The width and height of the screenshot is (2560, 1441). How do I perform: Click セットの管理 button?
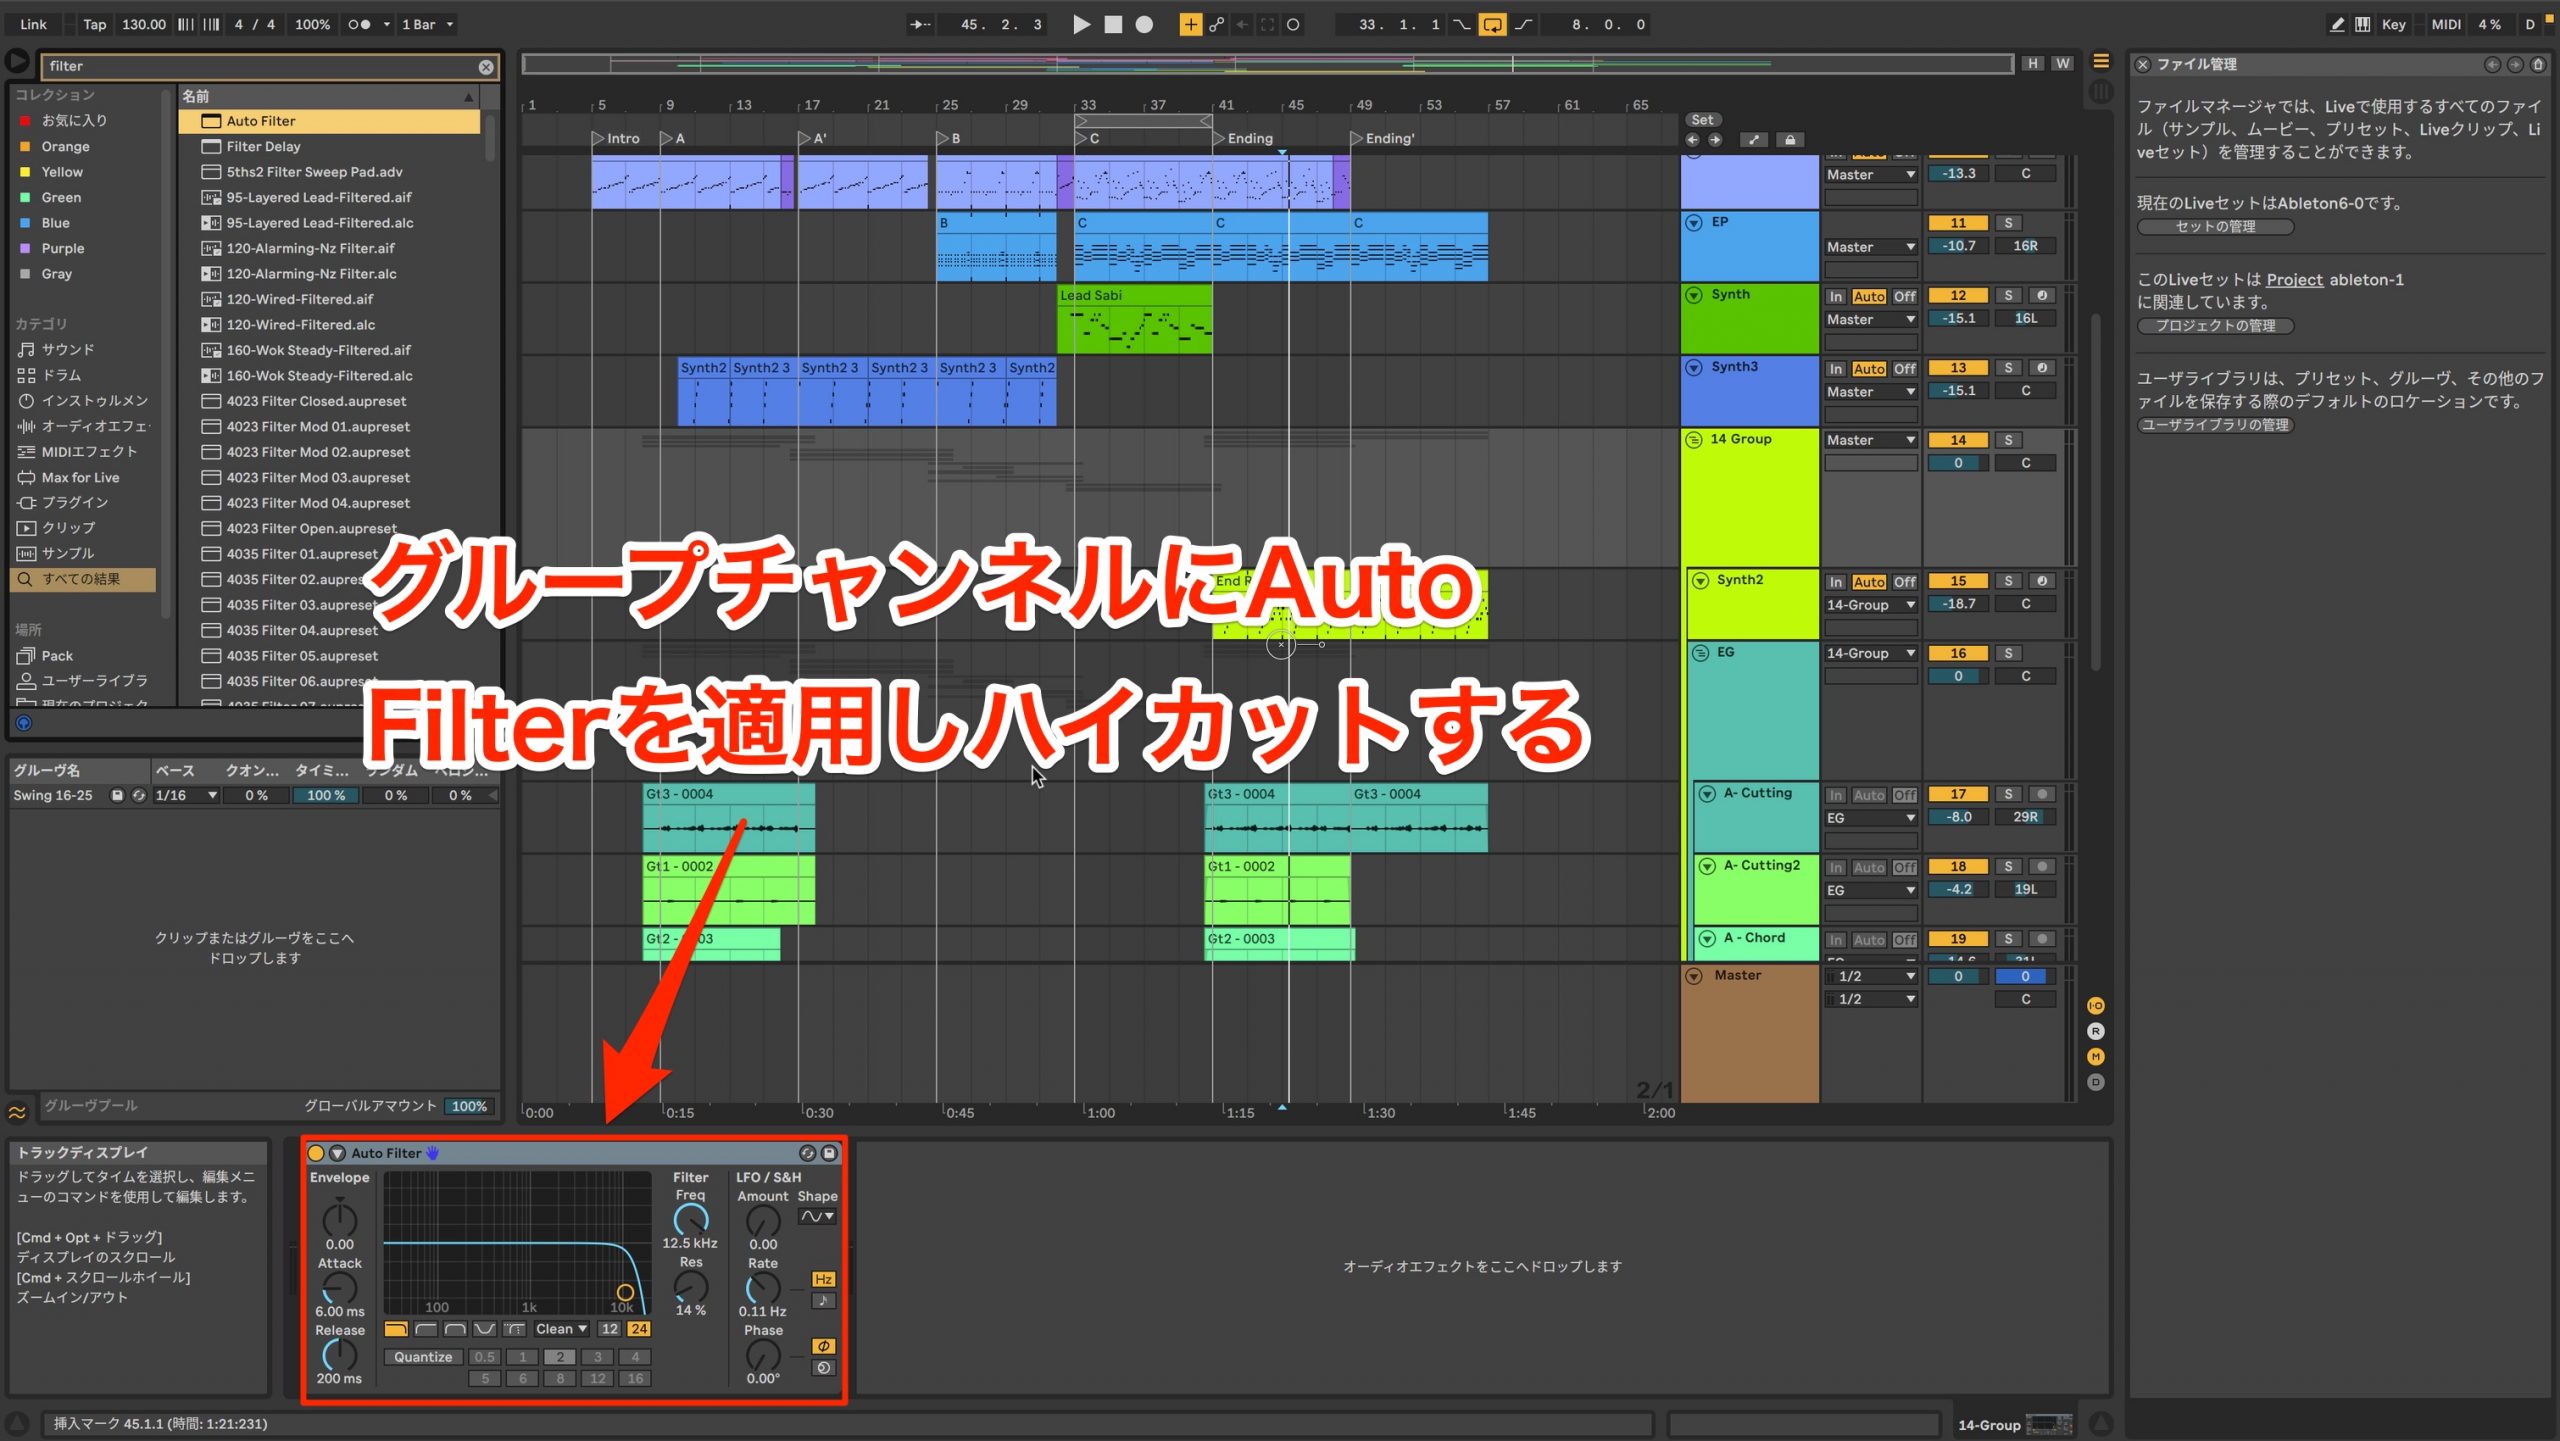2215,227
